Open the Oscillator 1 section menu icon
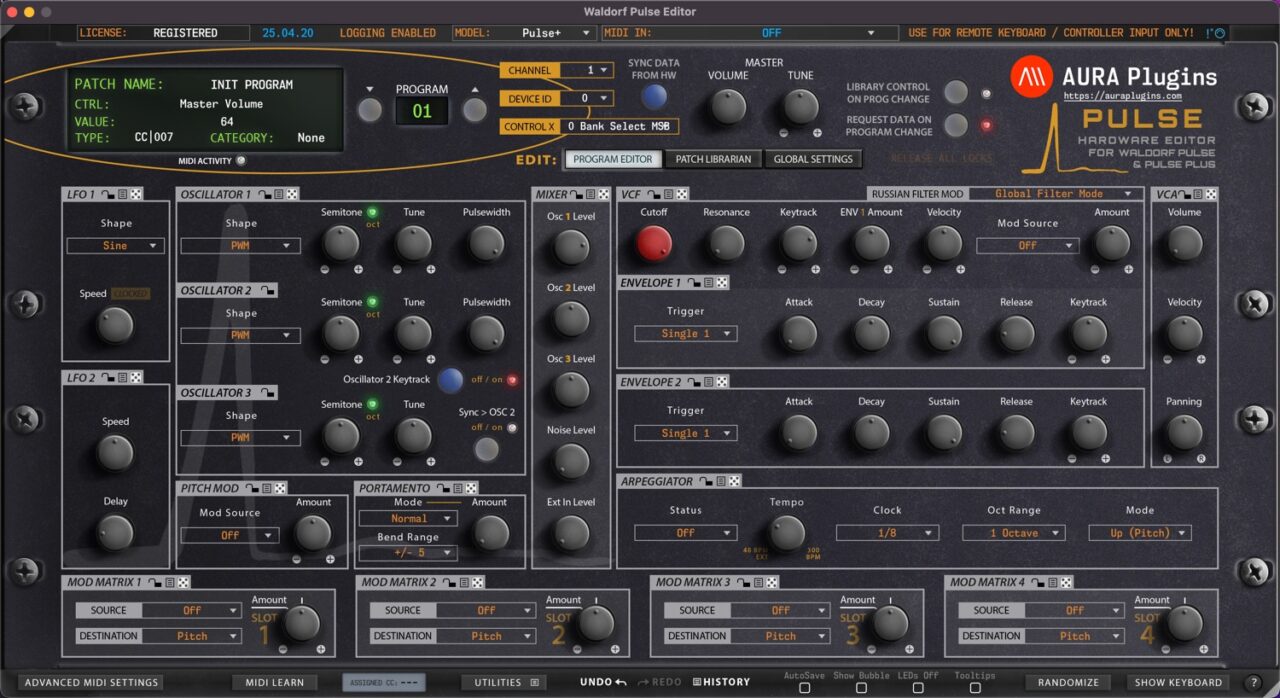Viewport: 1280px width, 698px height. coord(278,194)
